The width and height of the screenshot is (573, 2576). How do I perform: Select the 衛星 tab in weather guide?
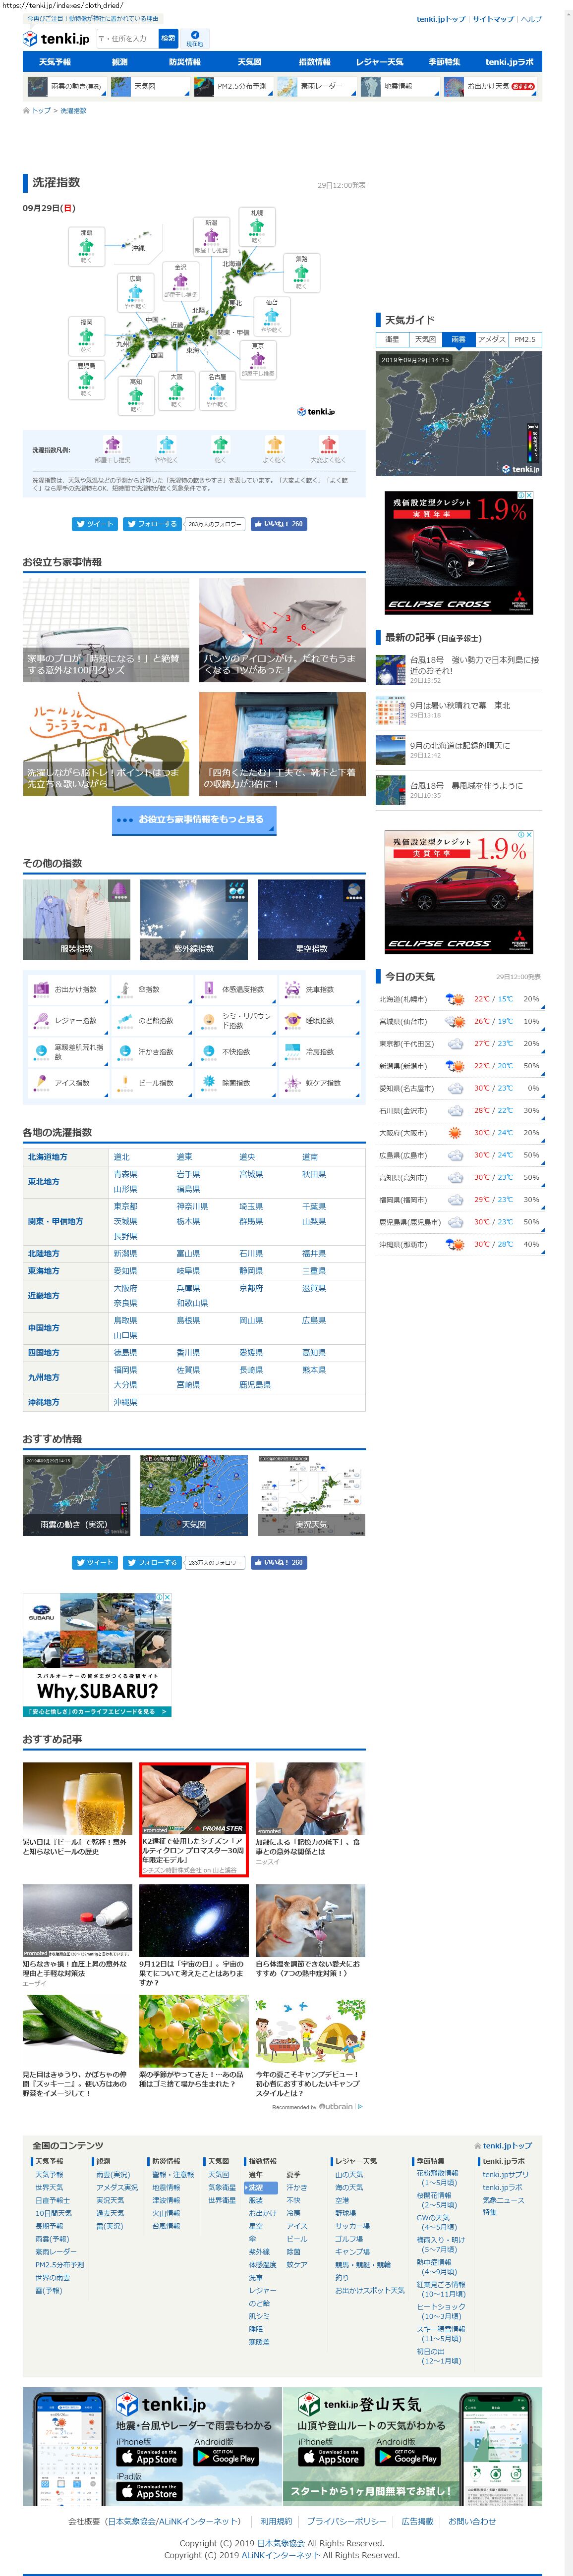pos(392,339)
